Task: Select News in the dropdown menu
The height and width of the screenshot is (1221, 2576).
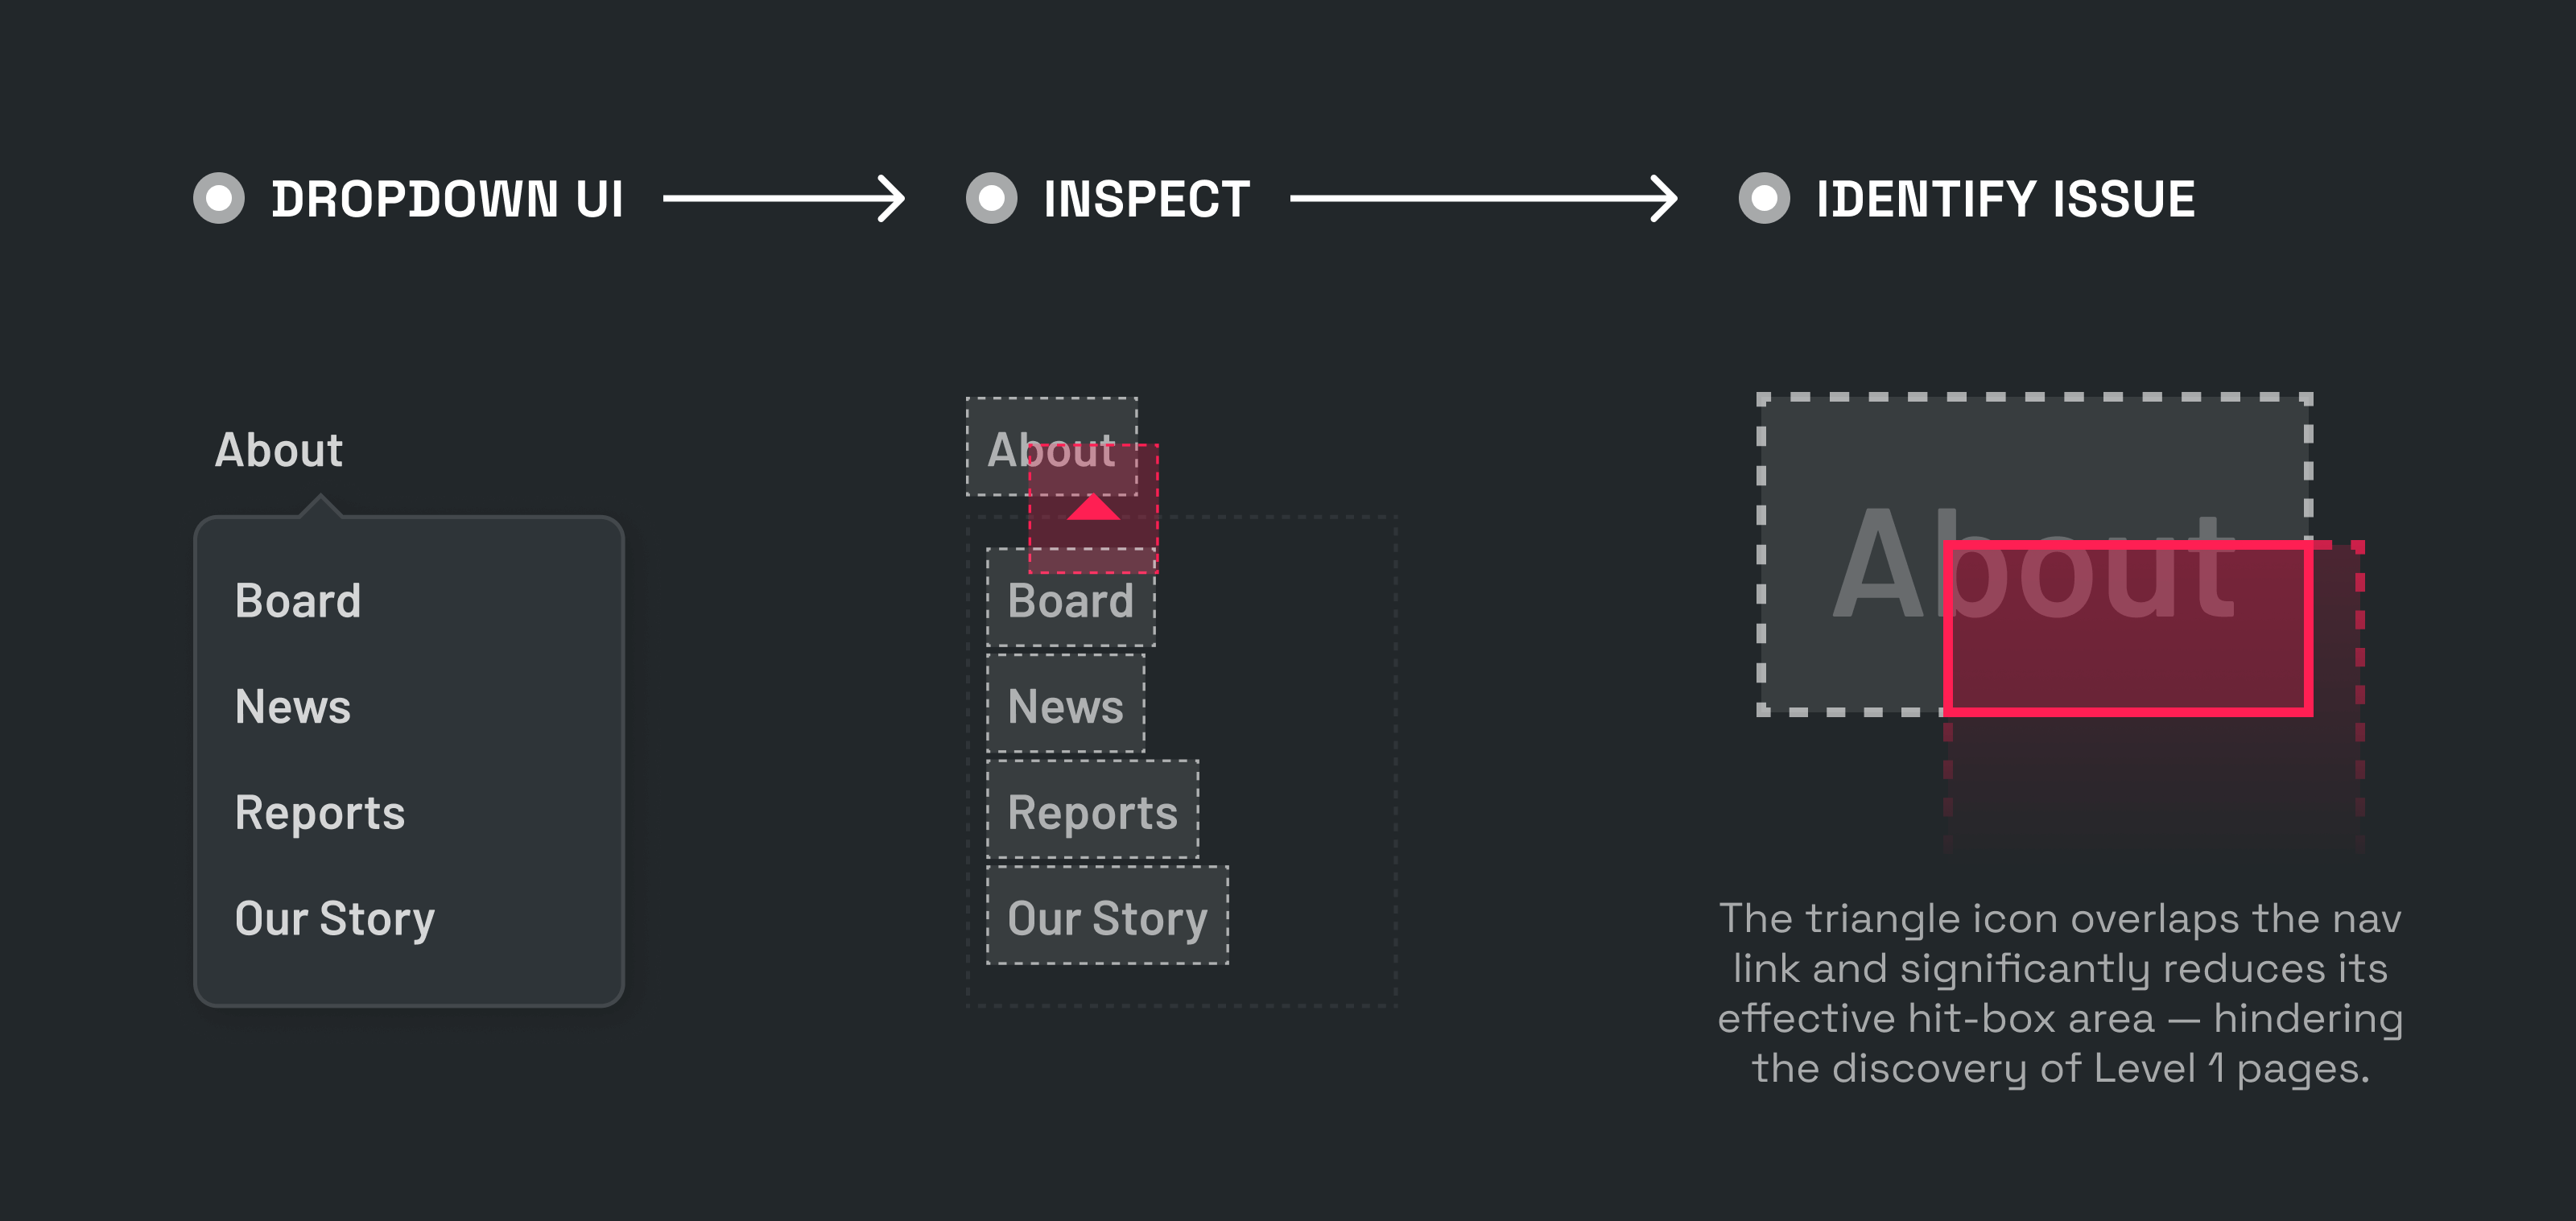Action: pyautogui.click(x=293, y=707)
